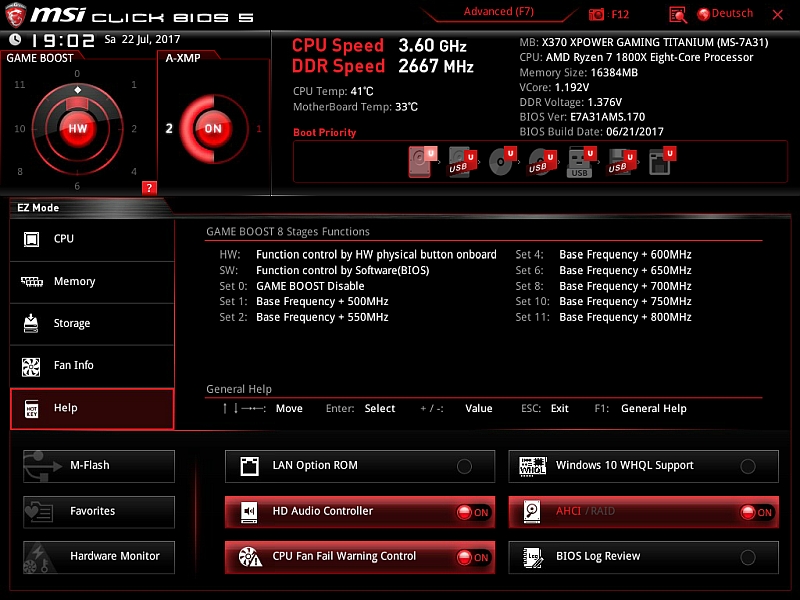Click the BIOS Log Review circle indicator
The image size is (800, 600).
[748, 558]
